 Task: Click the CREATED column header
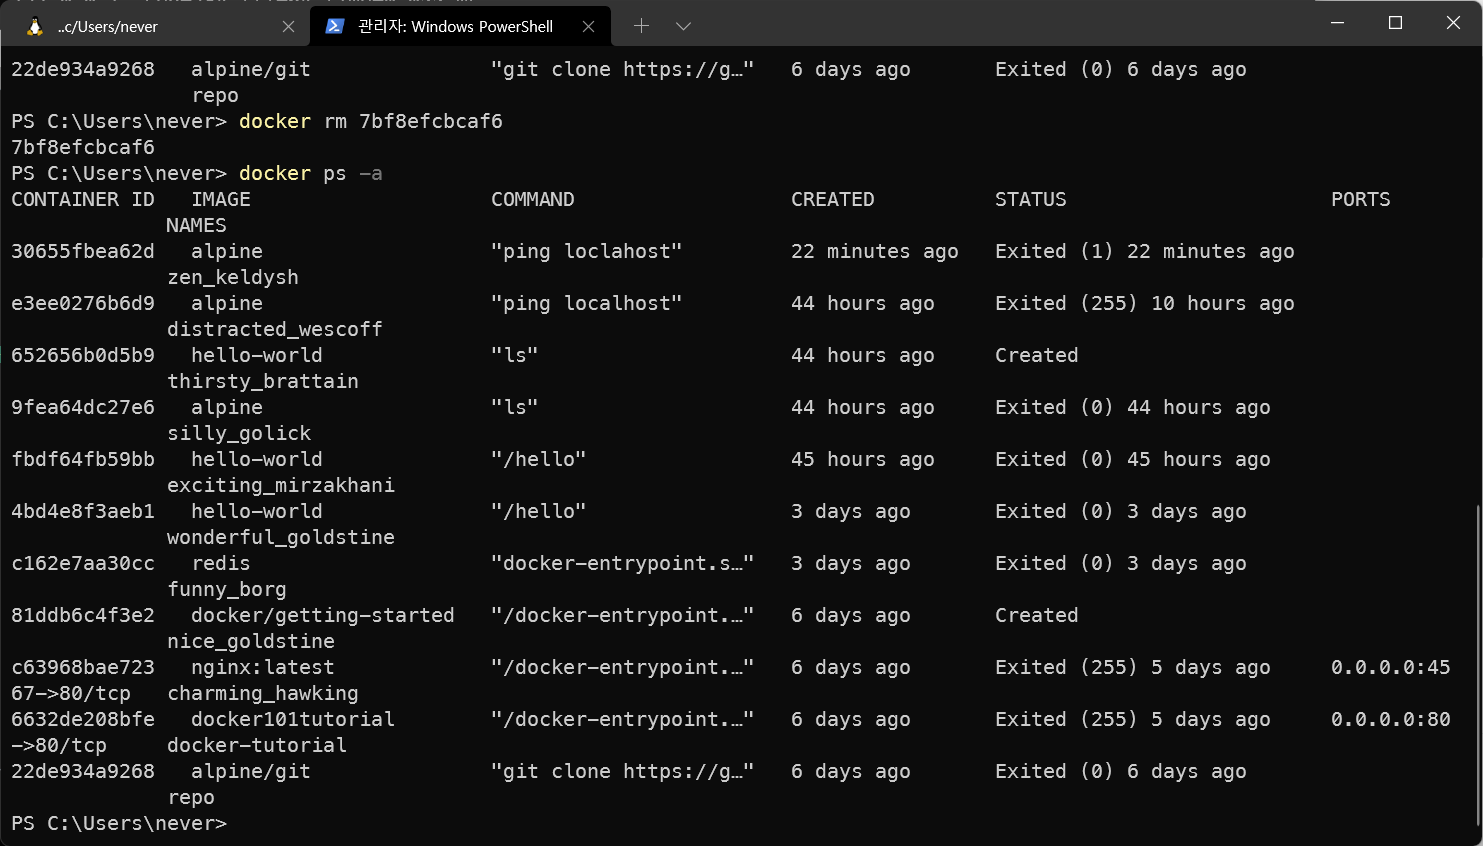(x=833, y=199)
